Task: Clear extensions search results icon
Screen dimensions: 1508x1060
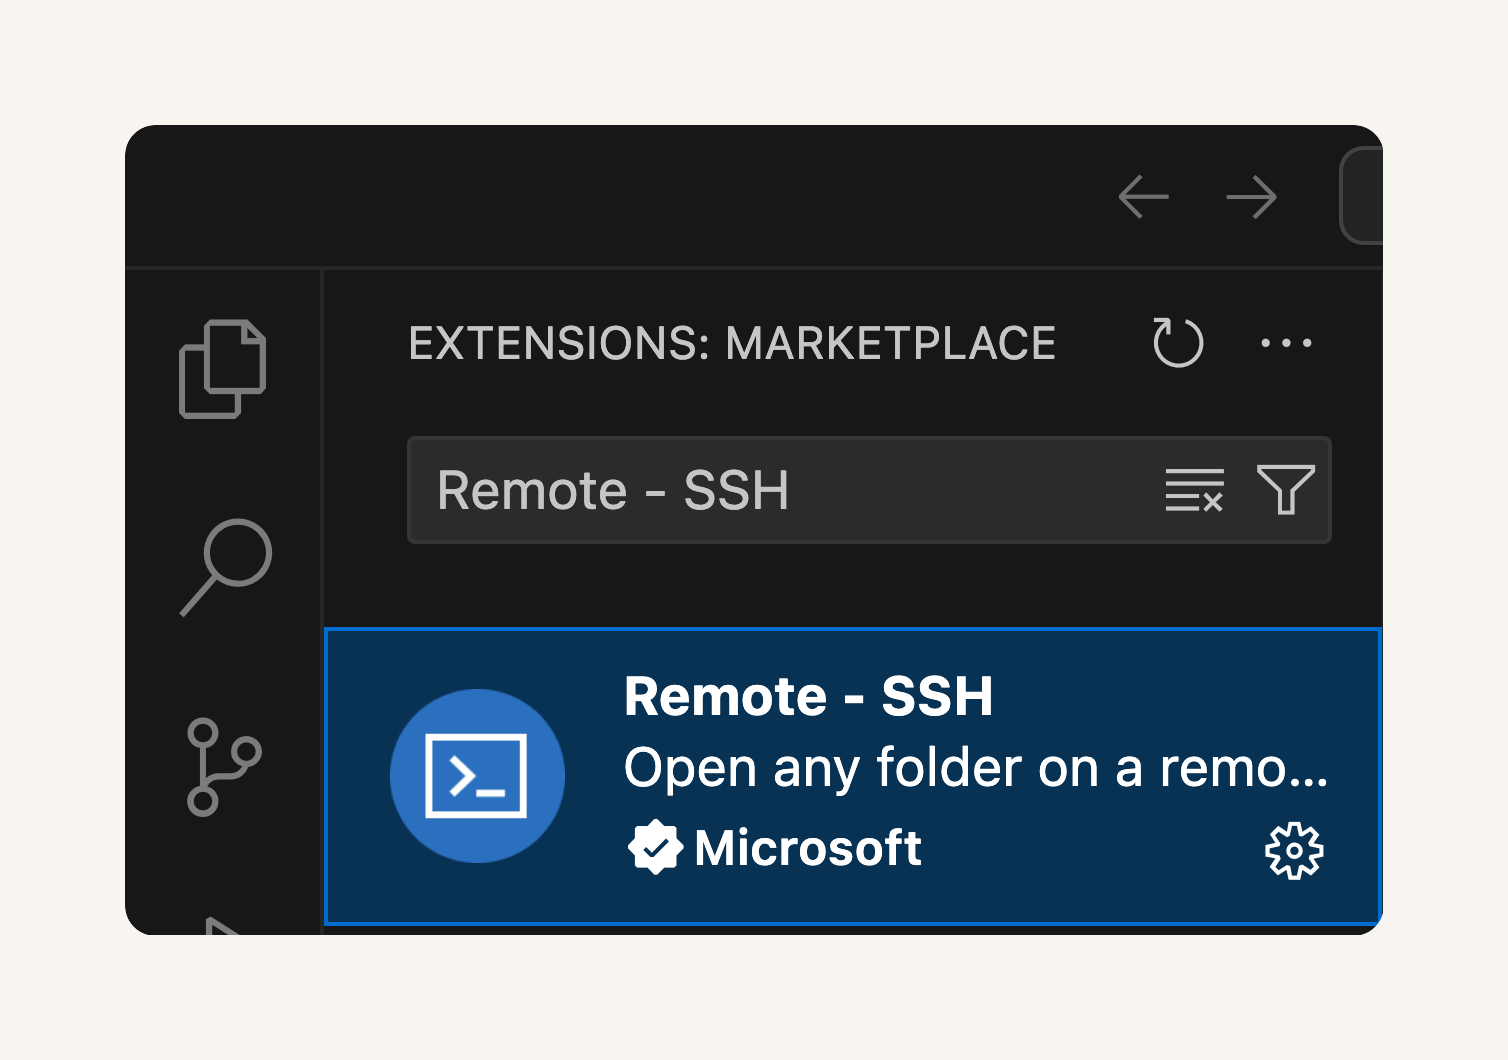Action: [x=1194, y=490]
